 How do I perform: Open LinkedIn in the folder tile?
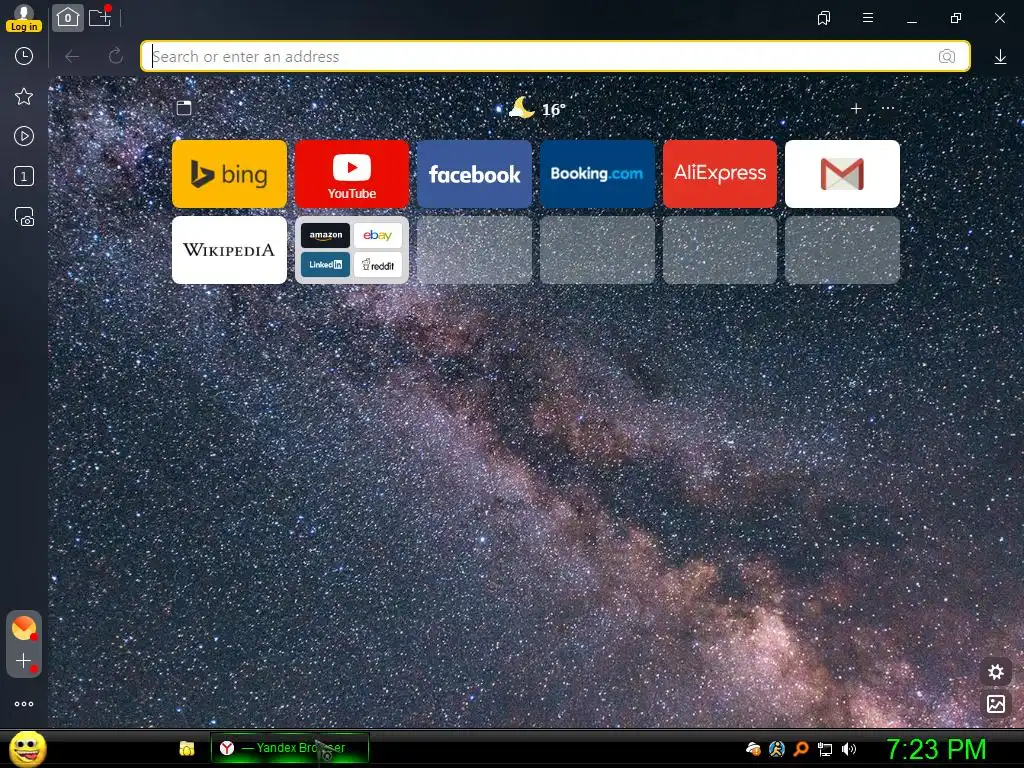click(x=325, y=264)
